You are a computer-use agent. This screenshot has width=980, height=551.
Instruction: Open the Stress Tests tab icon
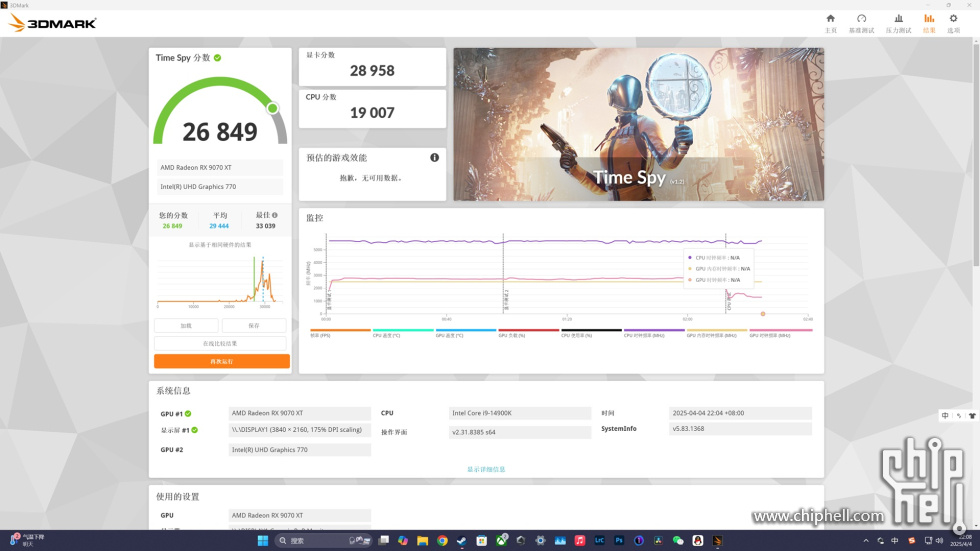[898, 19]
